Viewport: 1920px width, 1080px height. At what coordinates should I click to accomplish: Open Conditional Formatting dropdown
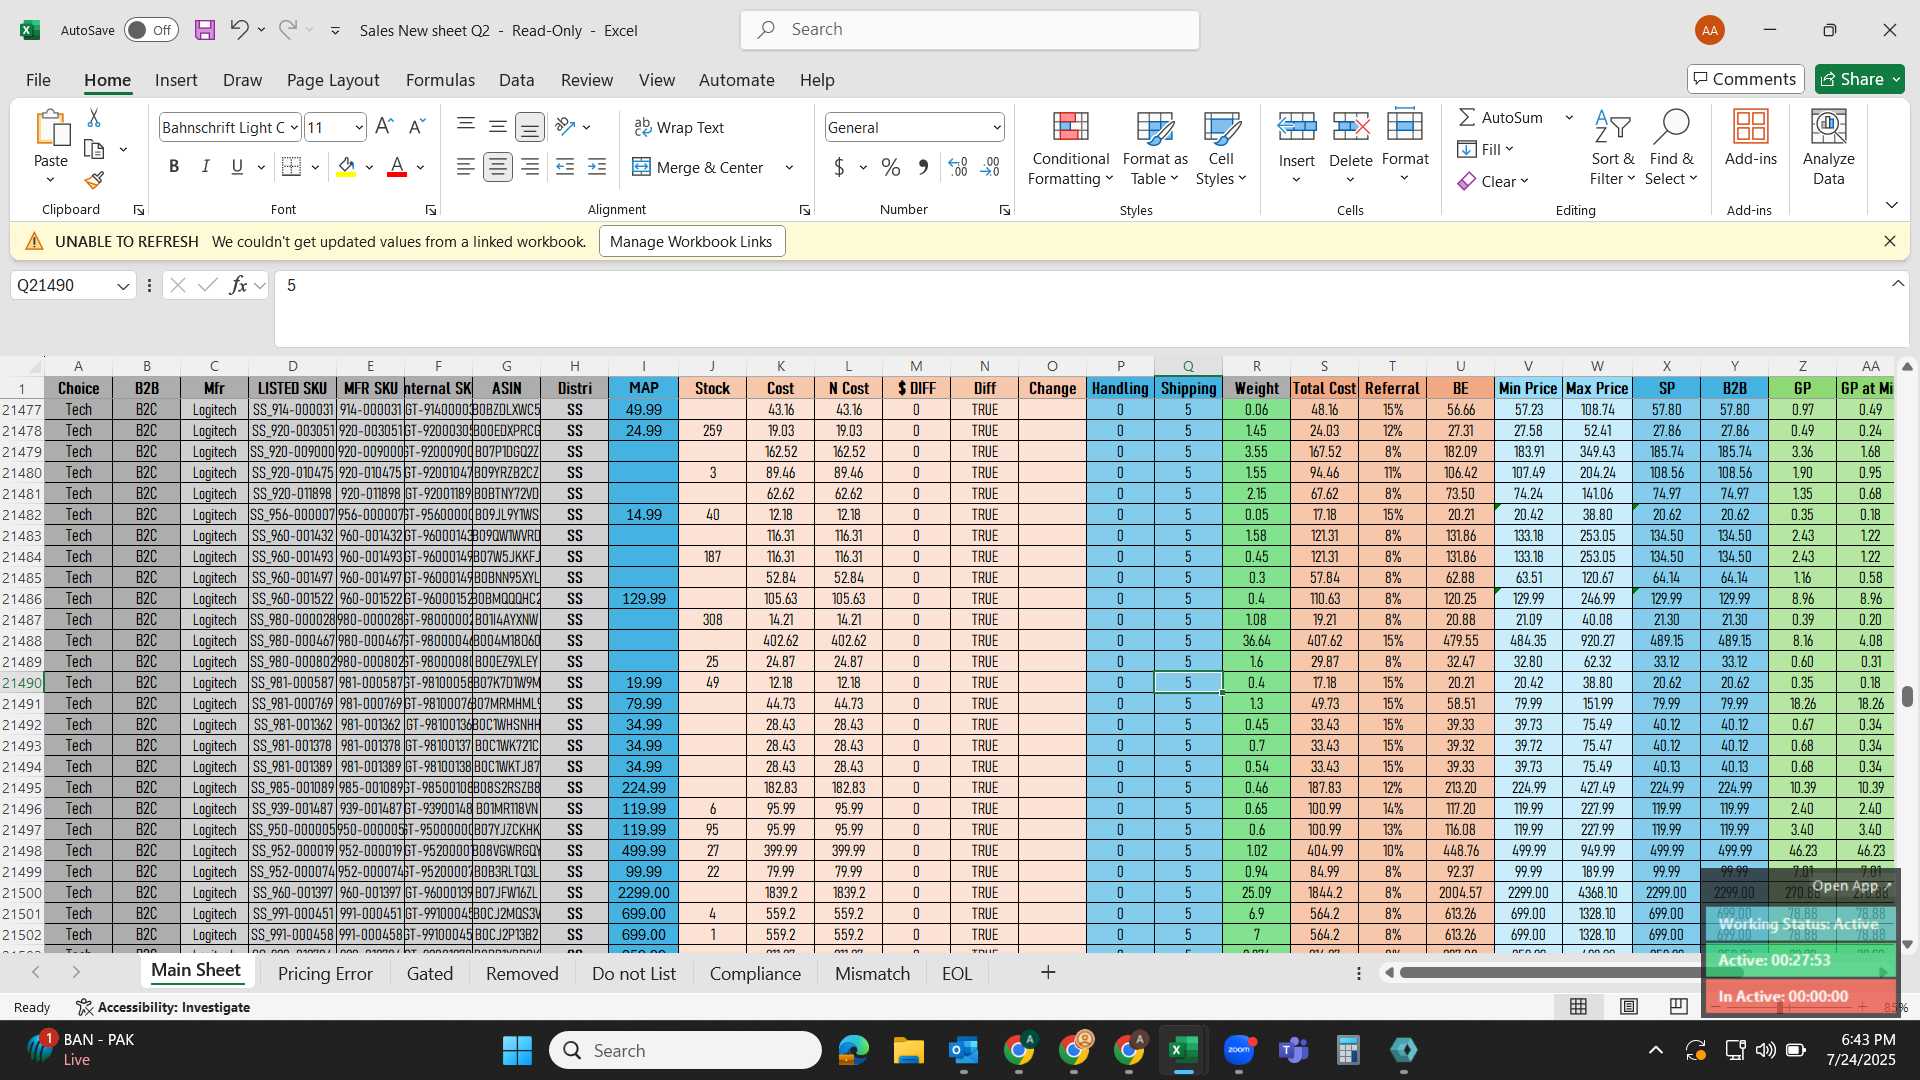[1070, 148]
